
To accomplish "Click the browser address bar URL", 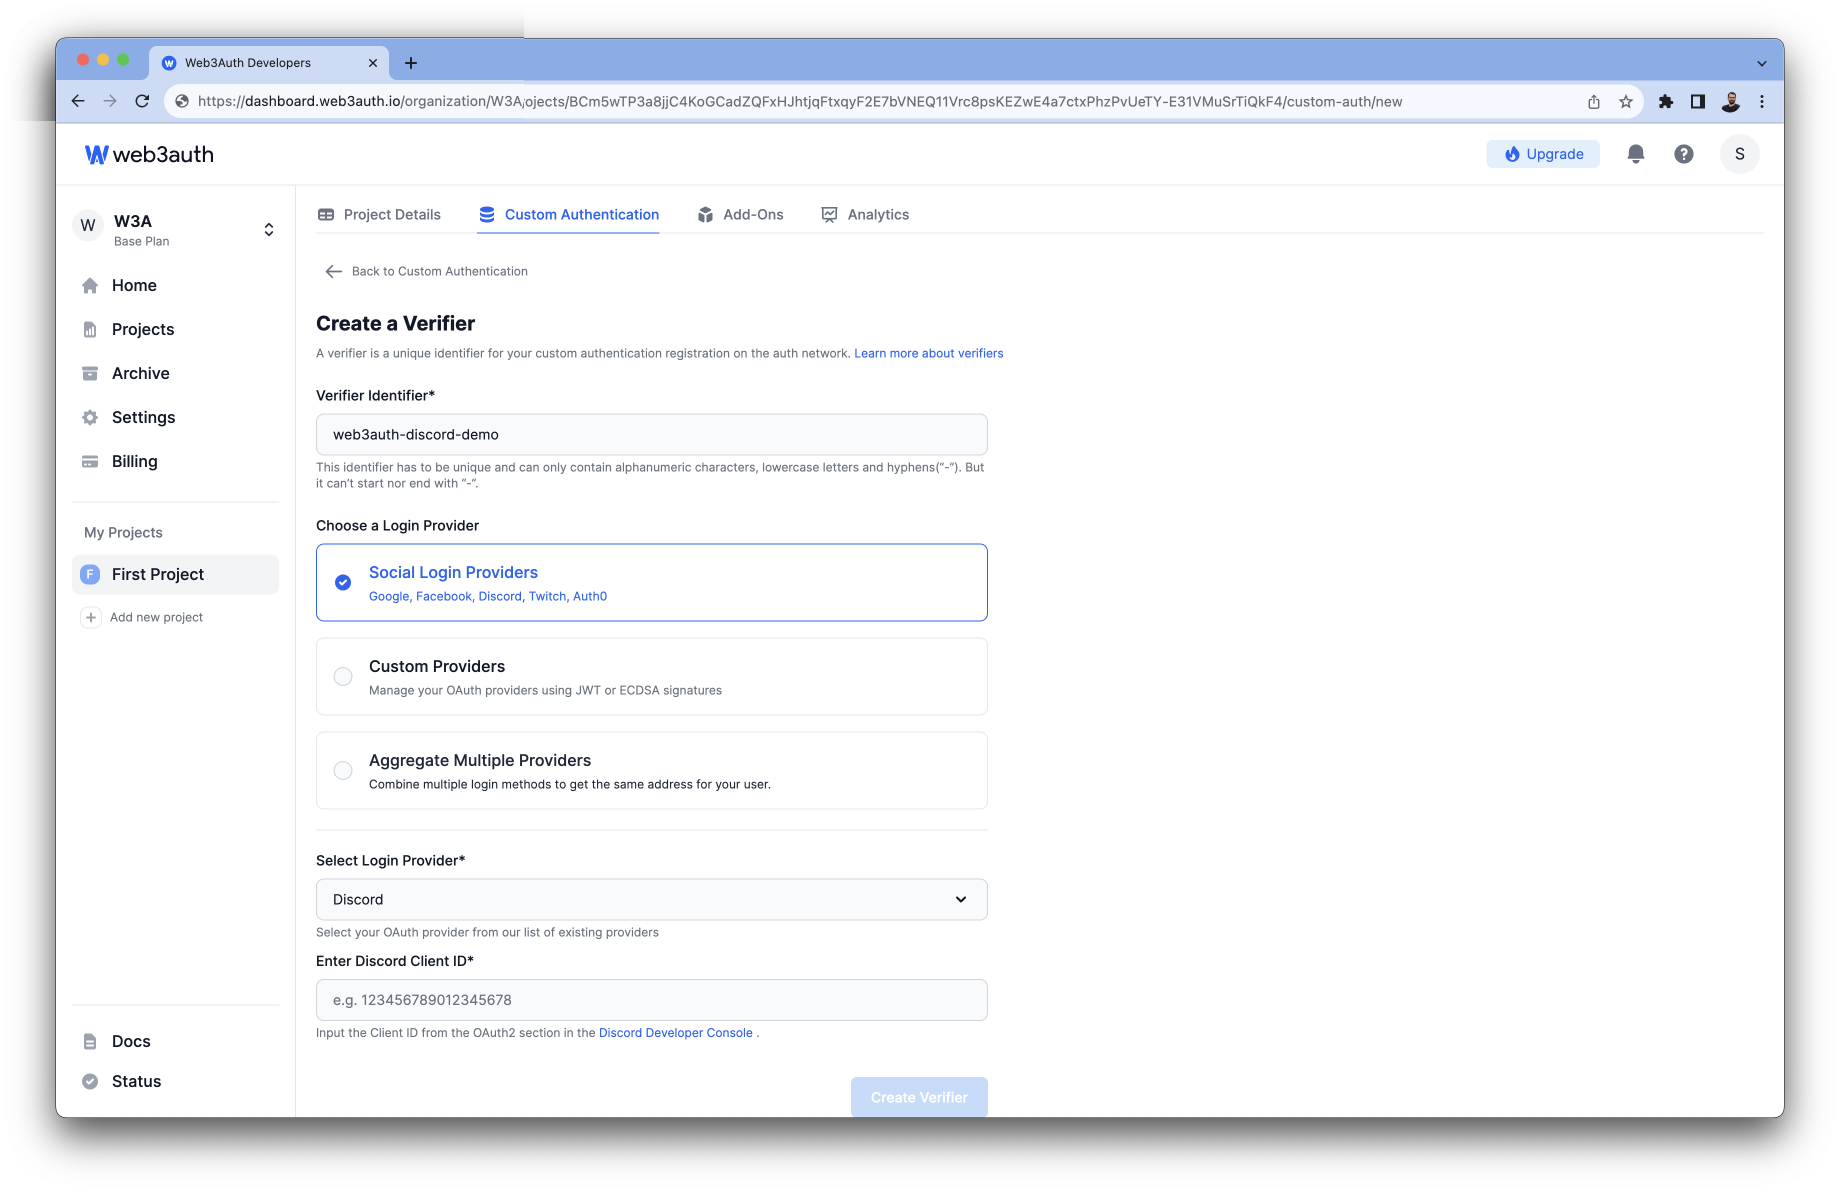I will click(800, 101).
